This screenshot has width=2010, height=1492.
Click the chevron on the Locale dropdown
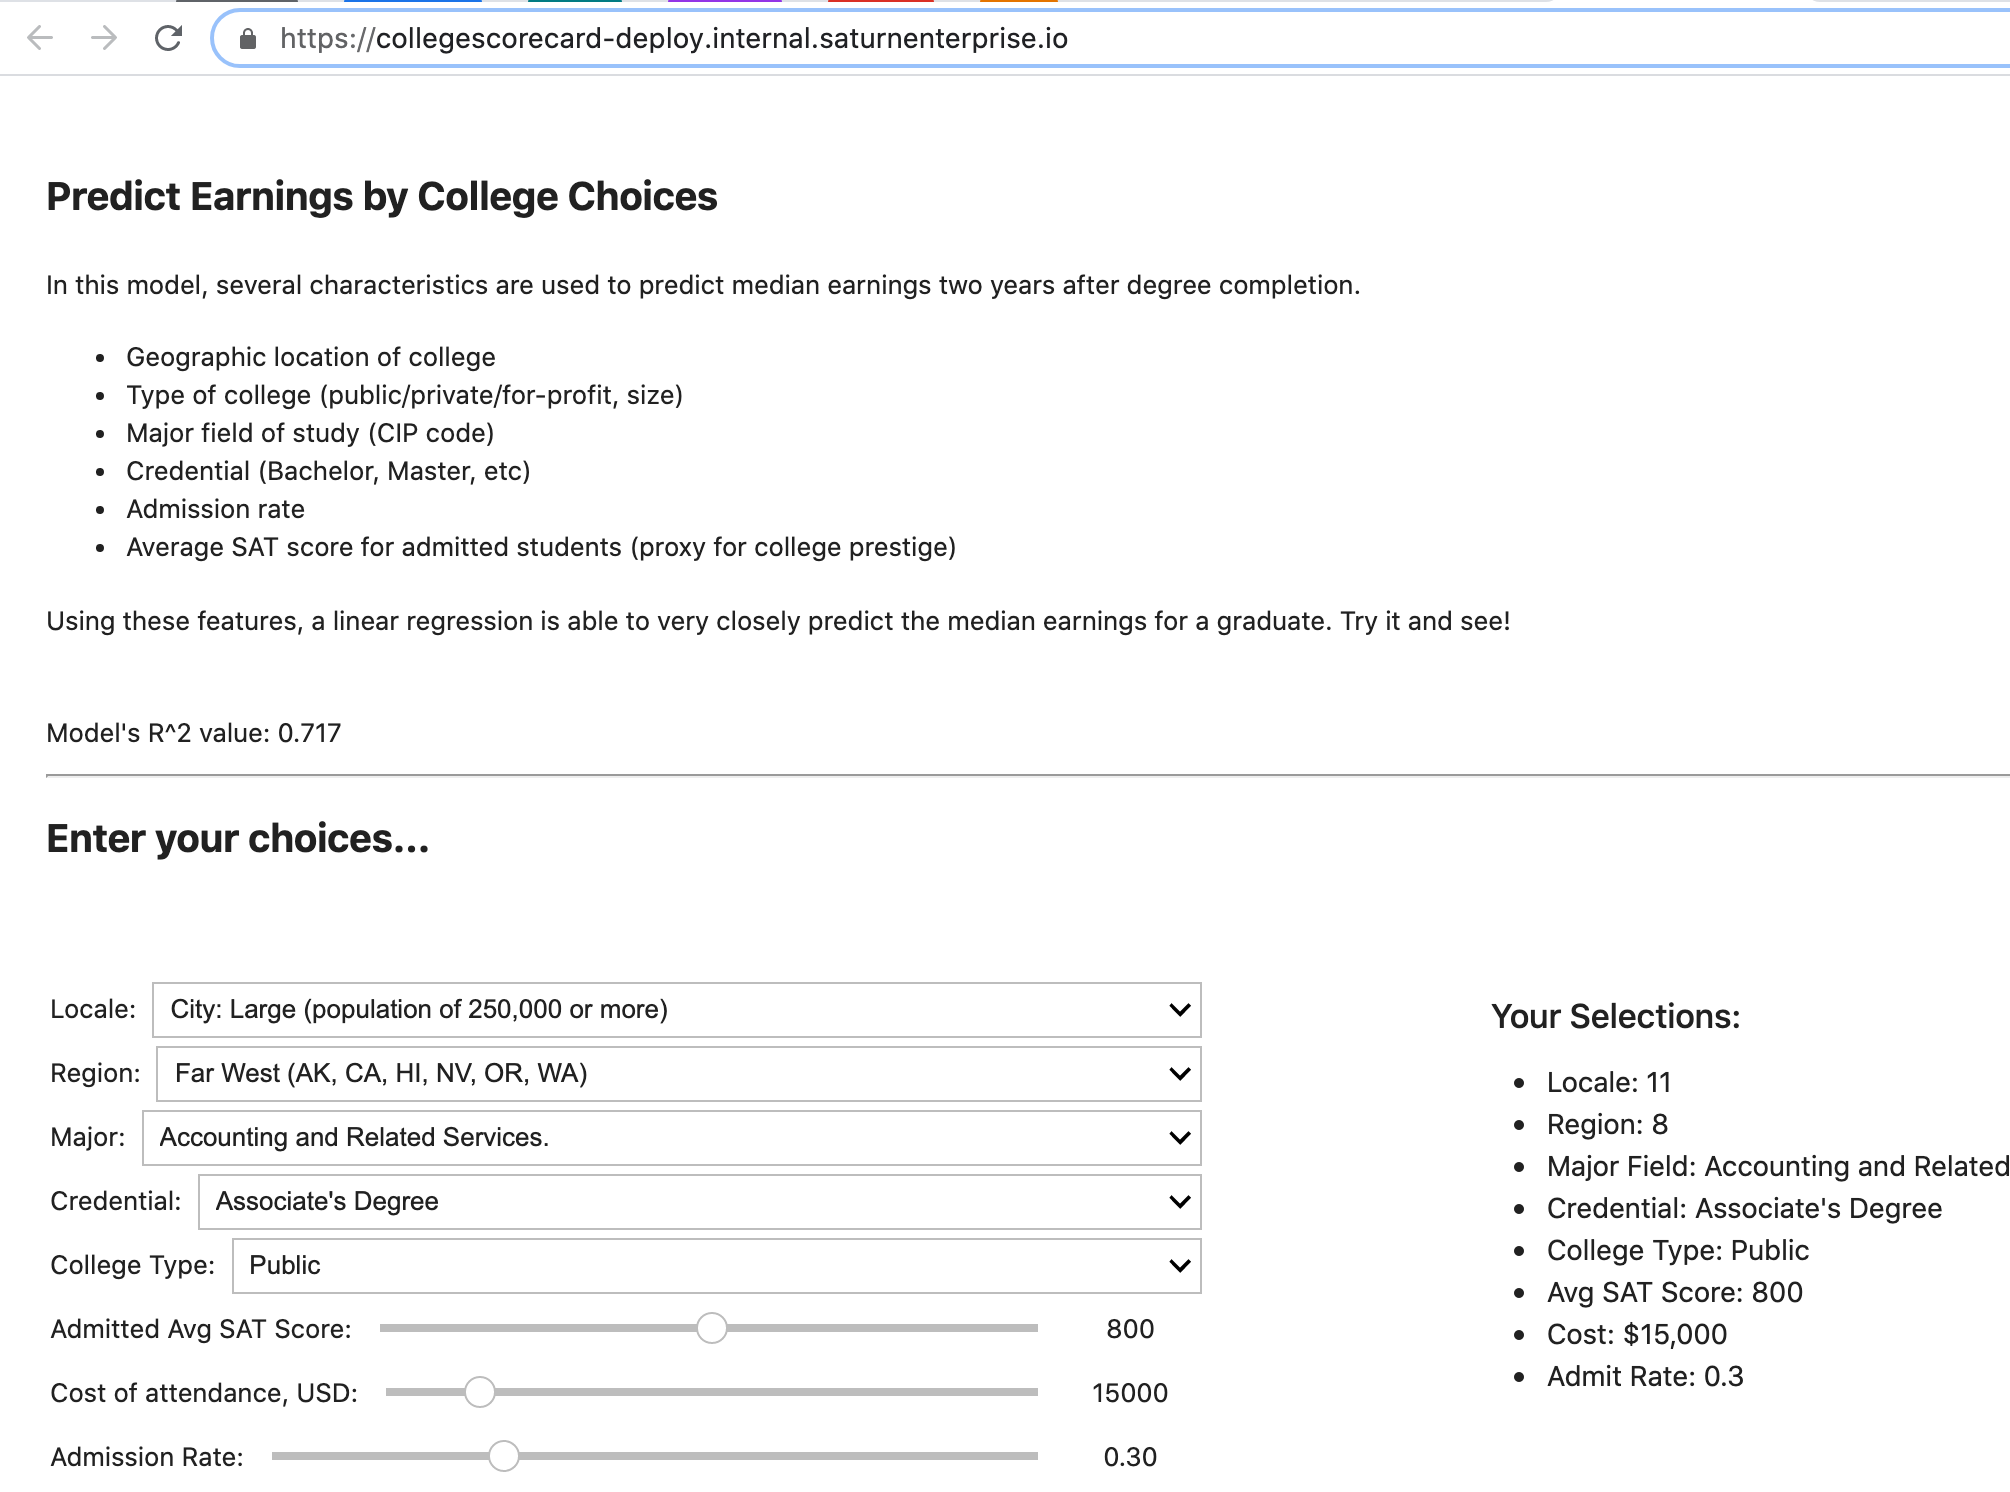pos(1180,1010)
